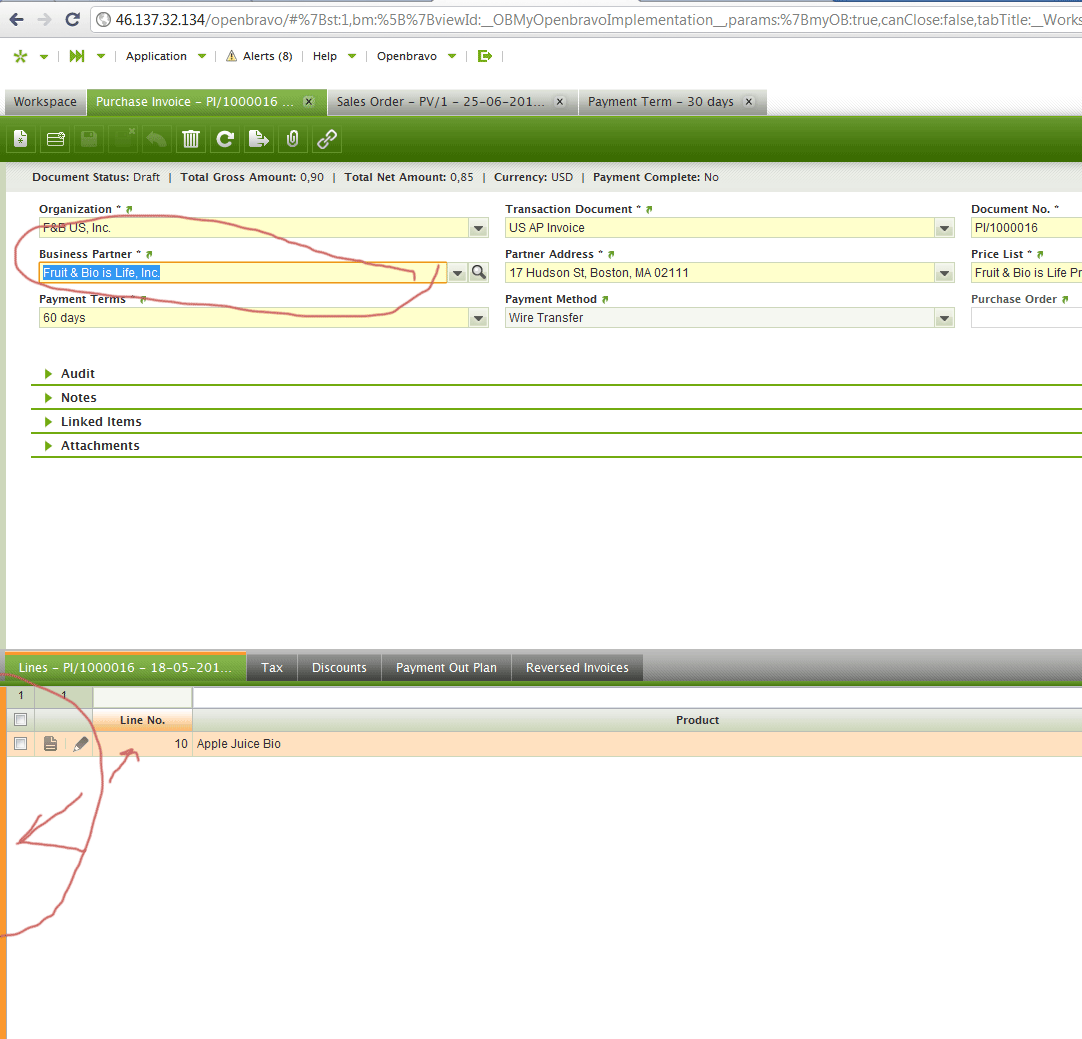Image resolution: width=1082 pixels, height=1039 pixels.
Task: Click browser reload button
Action: click(x=72, y=19)
